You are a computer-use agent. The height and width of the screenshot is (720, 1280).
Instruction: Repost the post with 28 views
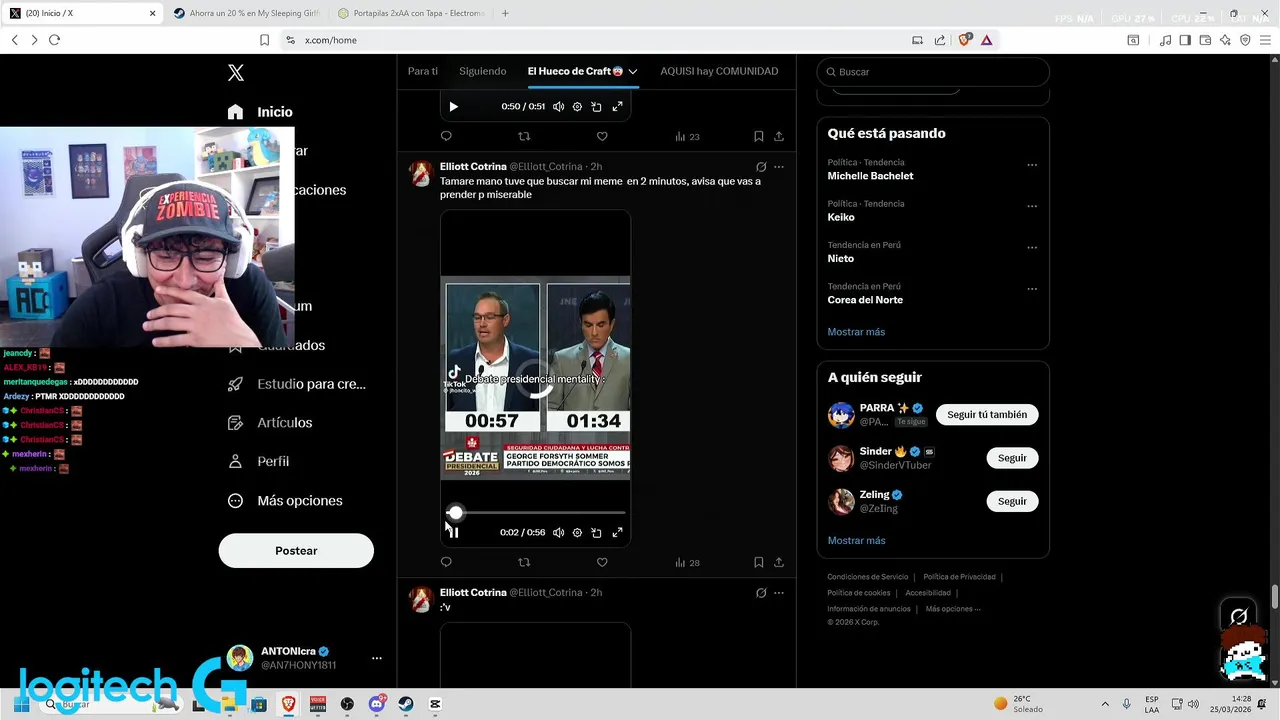click(x=524, y=563)
